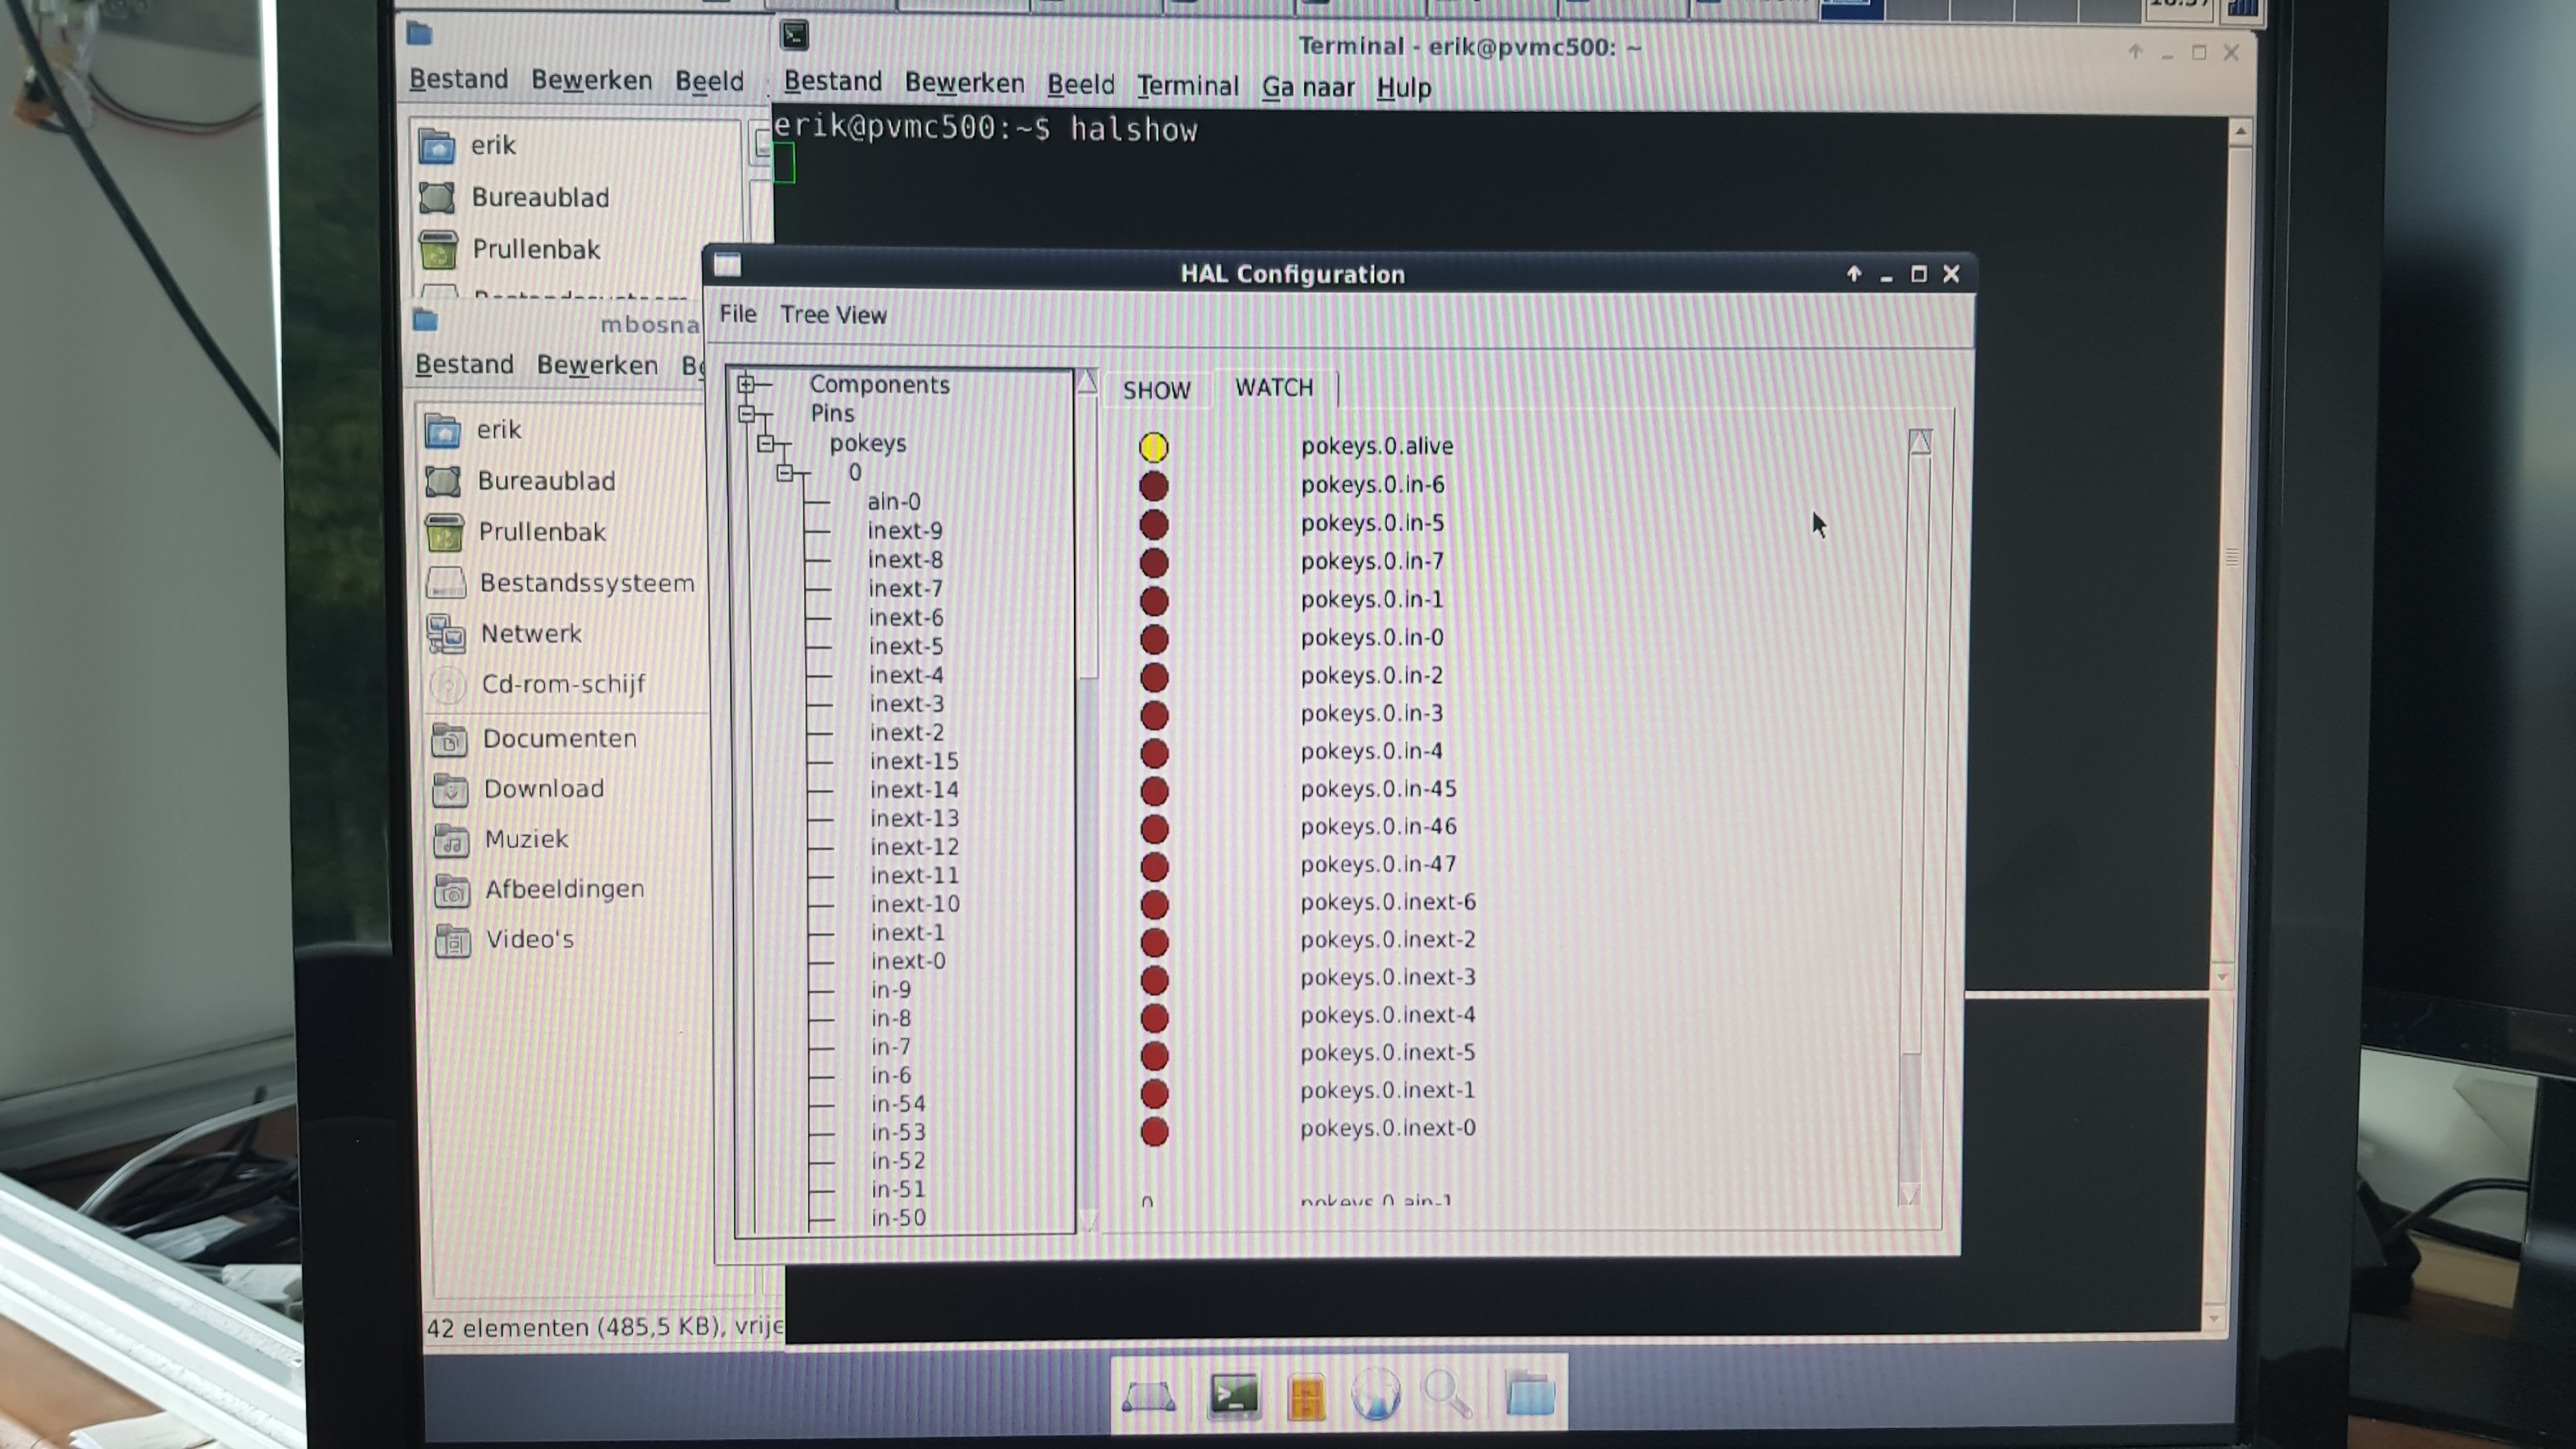Select the in-9 pin in the tree

point(890,990)
